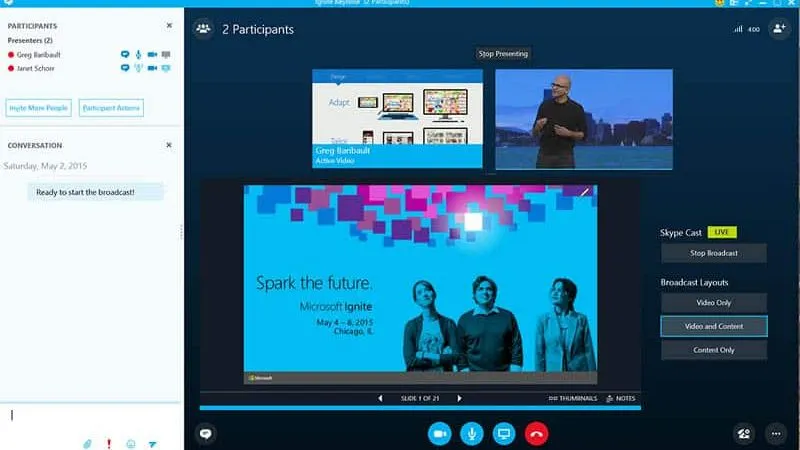Image resolution: width=800 pixels, height=450 pixels.
Task: Click the speaker video feed thumbnail
Action: click(584, 119)
